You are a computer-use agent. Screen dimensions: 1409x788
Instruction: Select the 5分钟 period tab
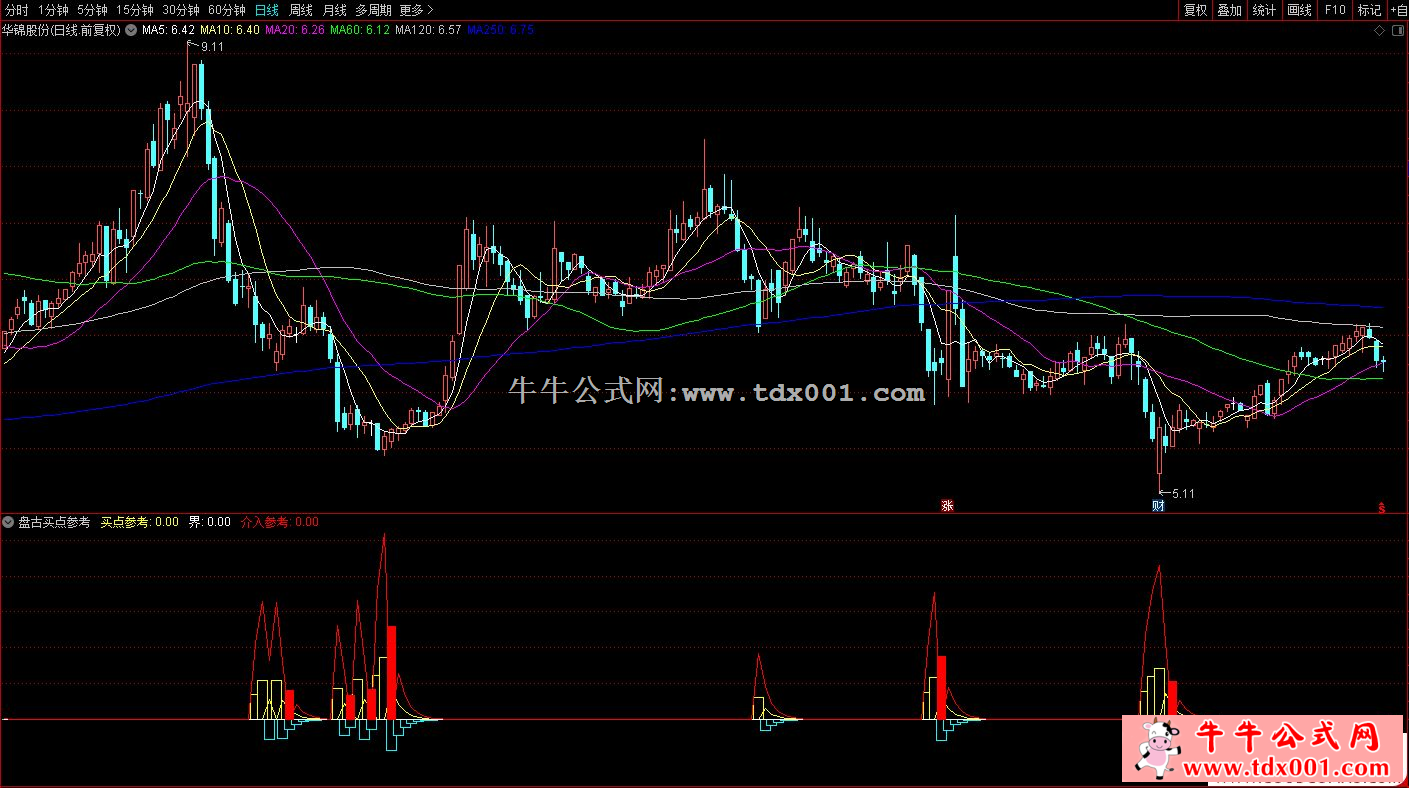tap(91, 10)
